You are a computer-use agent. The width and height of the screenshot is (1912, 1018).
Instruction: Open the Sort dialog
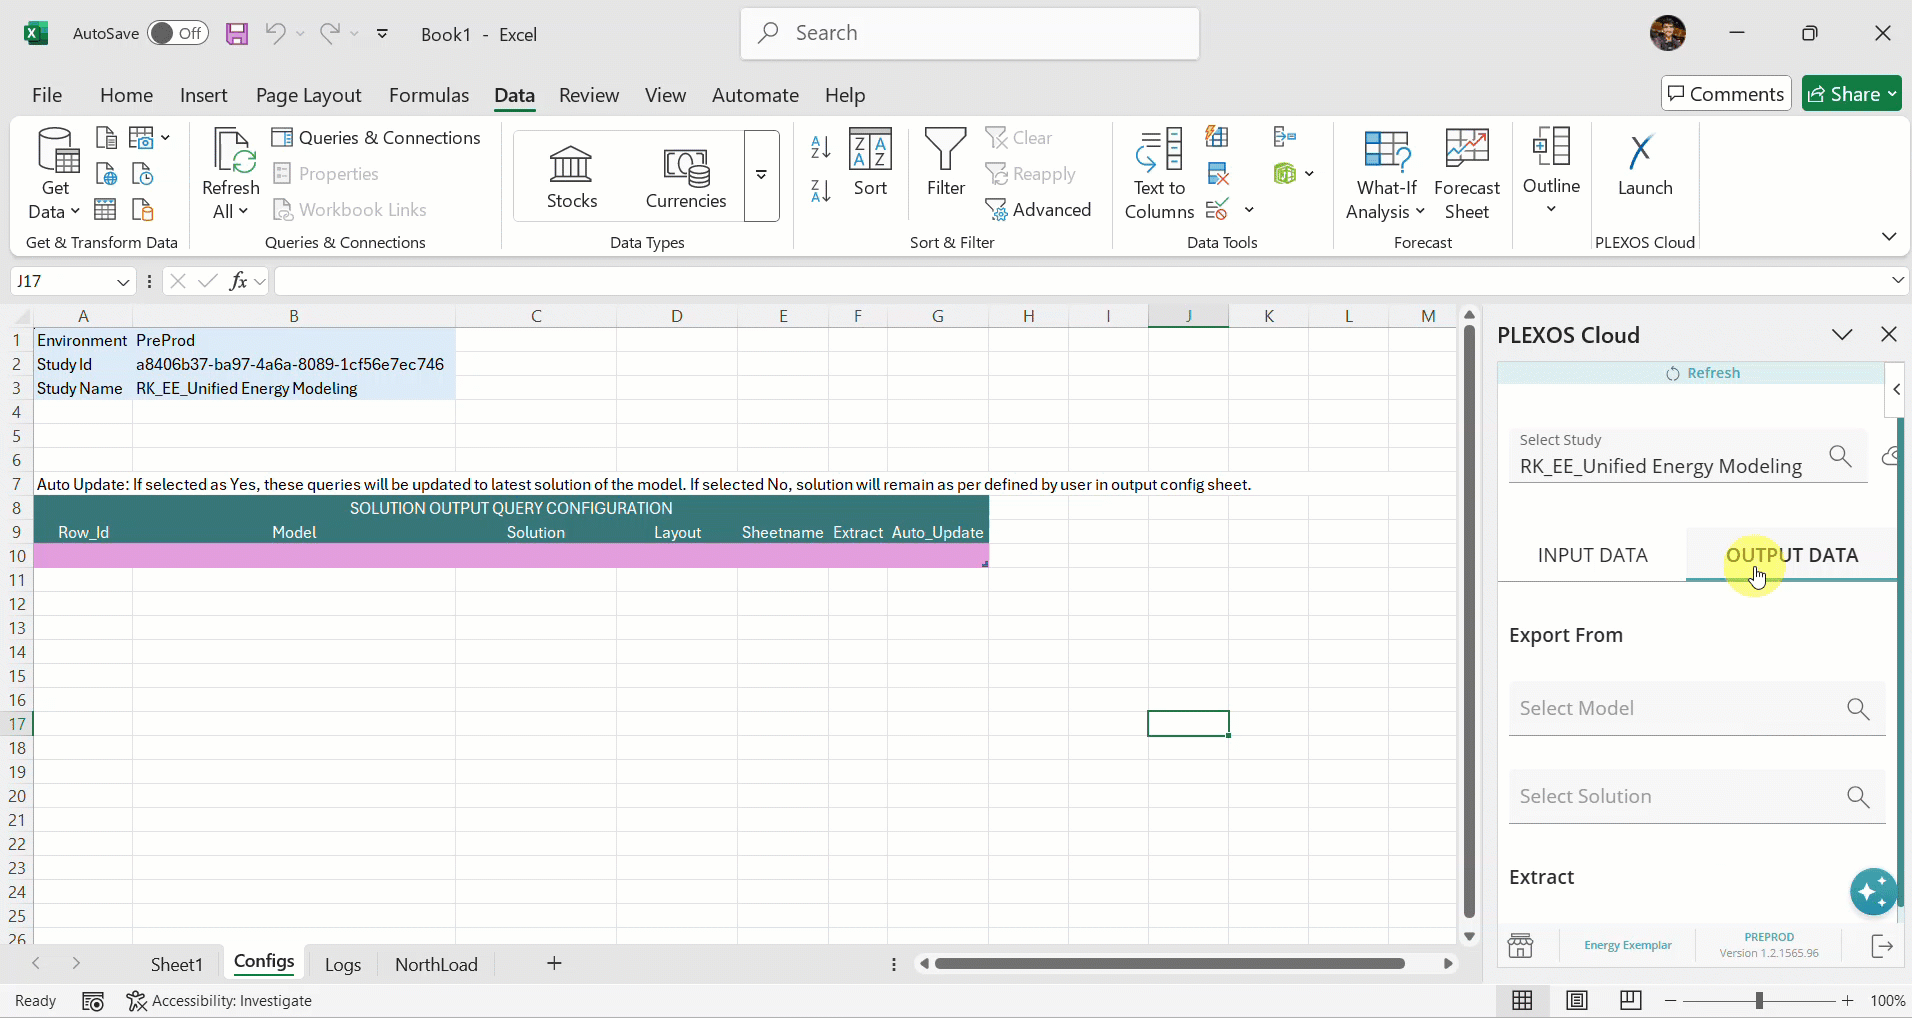[x=870, y=163]
